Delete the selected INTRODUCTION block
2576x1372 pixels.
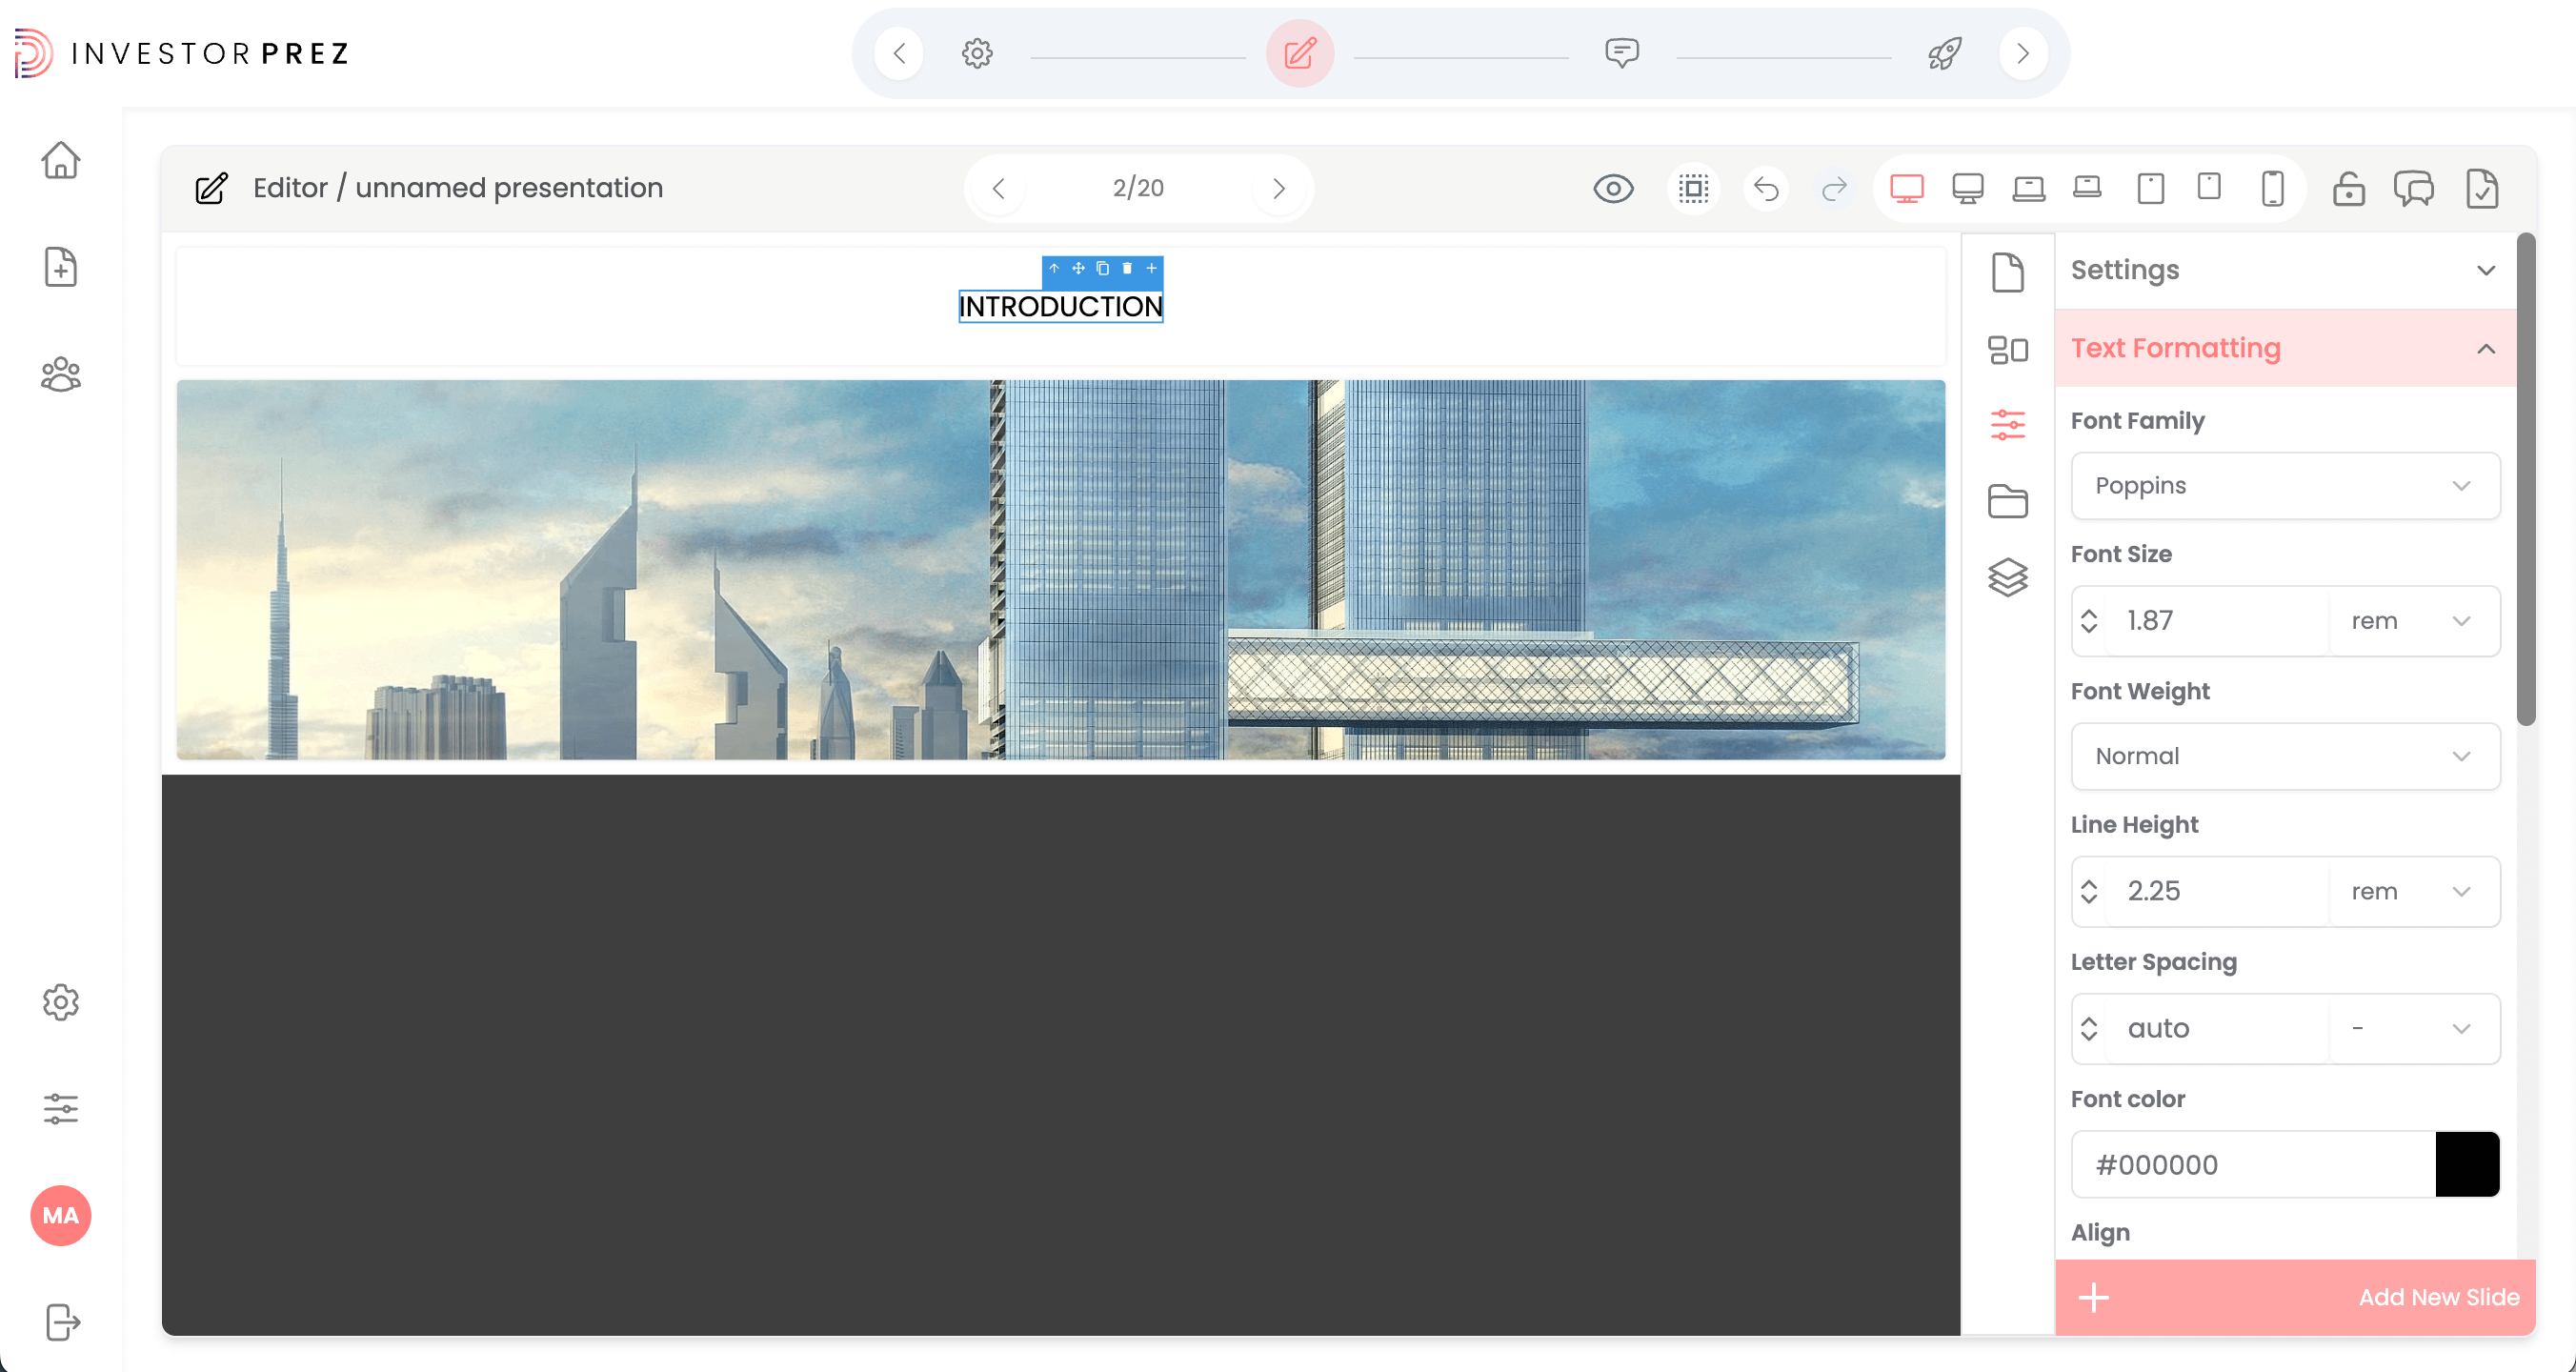[1127, 268]
